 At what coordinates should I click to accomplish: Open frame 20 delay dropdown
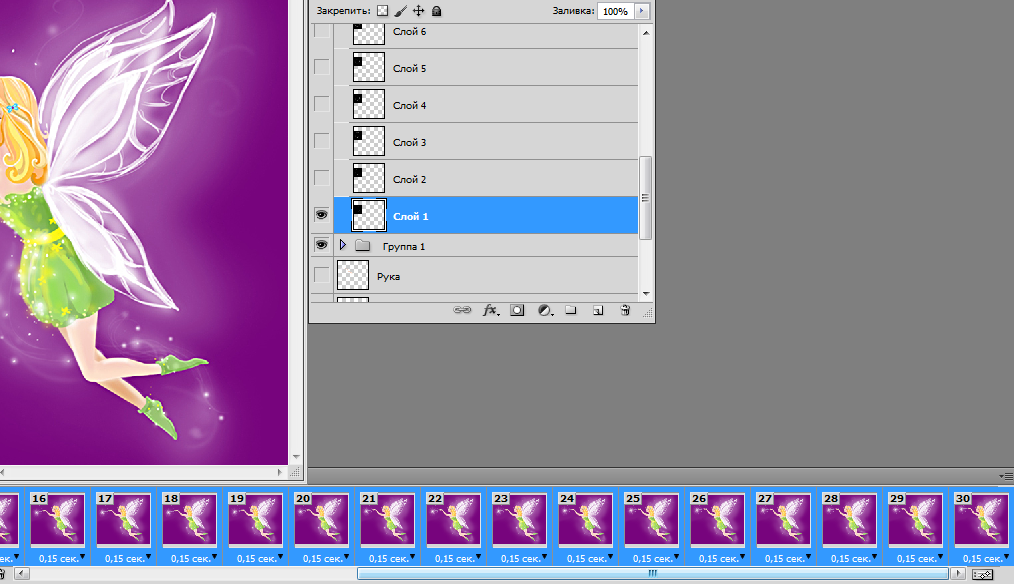tap(345, 557)
